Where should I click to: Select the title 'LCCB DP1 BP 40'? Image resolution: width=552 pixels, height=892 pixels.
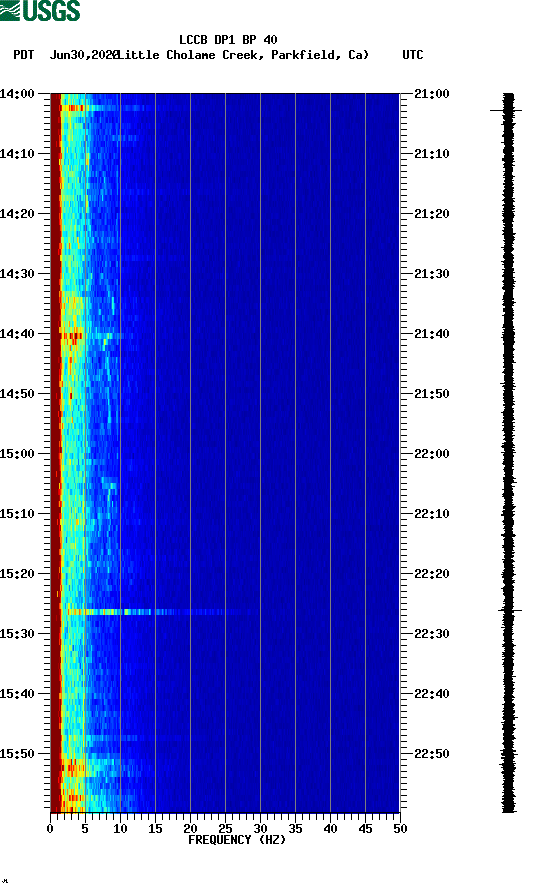pyautogui.click(x=228, y=40)
